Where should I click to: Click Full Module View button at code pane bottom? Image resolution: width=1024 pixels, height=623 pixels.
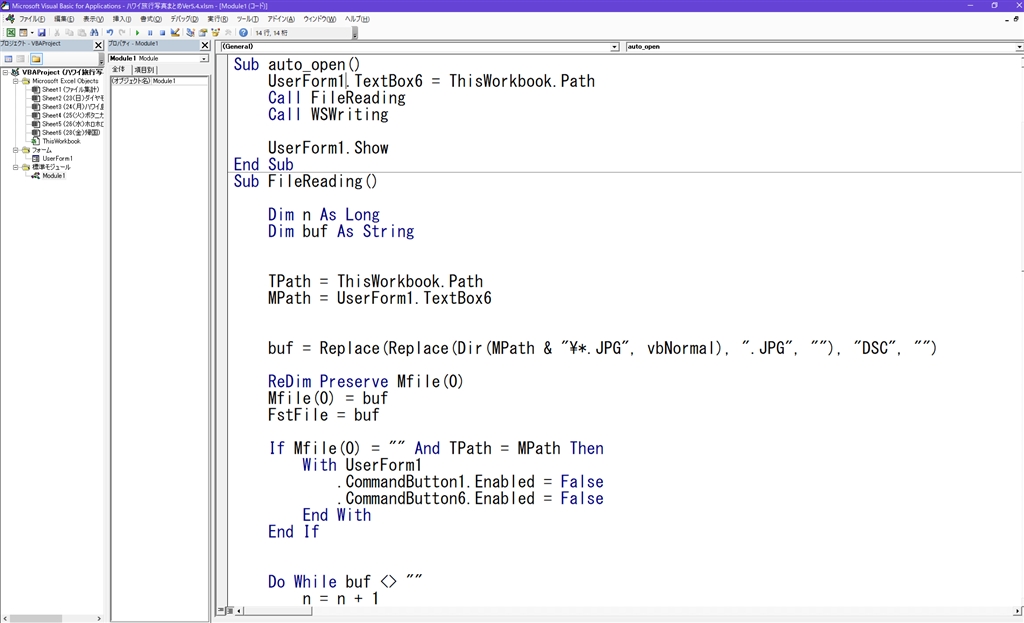[229, 611]
